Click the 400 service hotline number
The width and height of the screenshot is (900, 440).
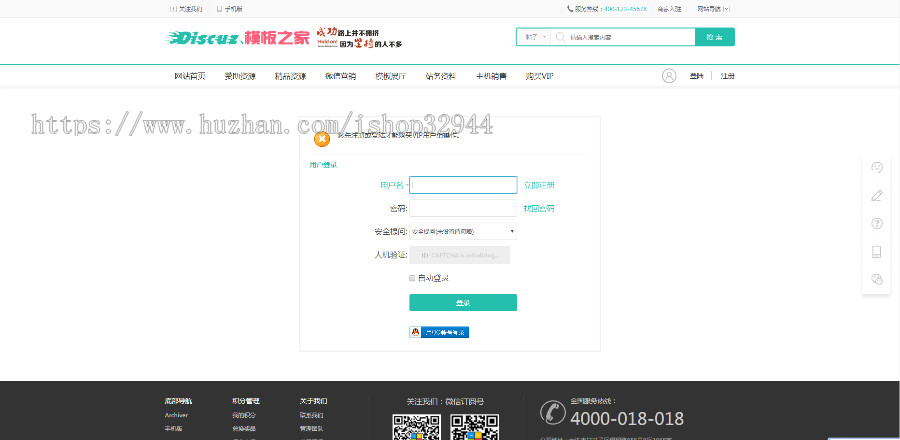coord(625,9)
